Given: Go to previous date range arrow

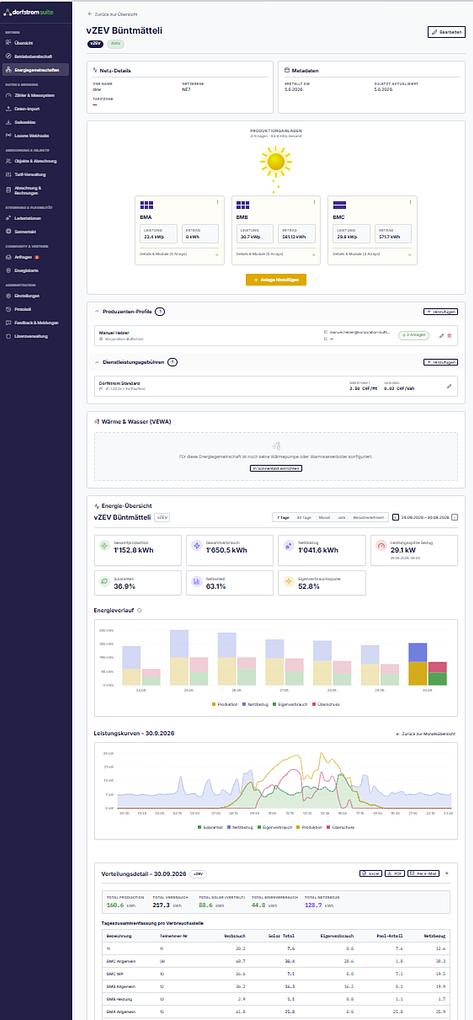Looking at the screenshot, I should click(x=396, y=517).
